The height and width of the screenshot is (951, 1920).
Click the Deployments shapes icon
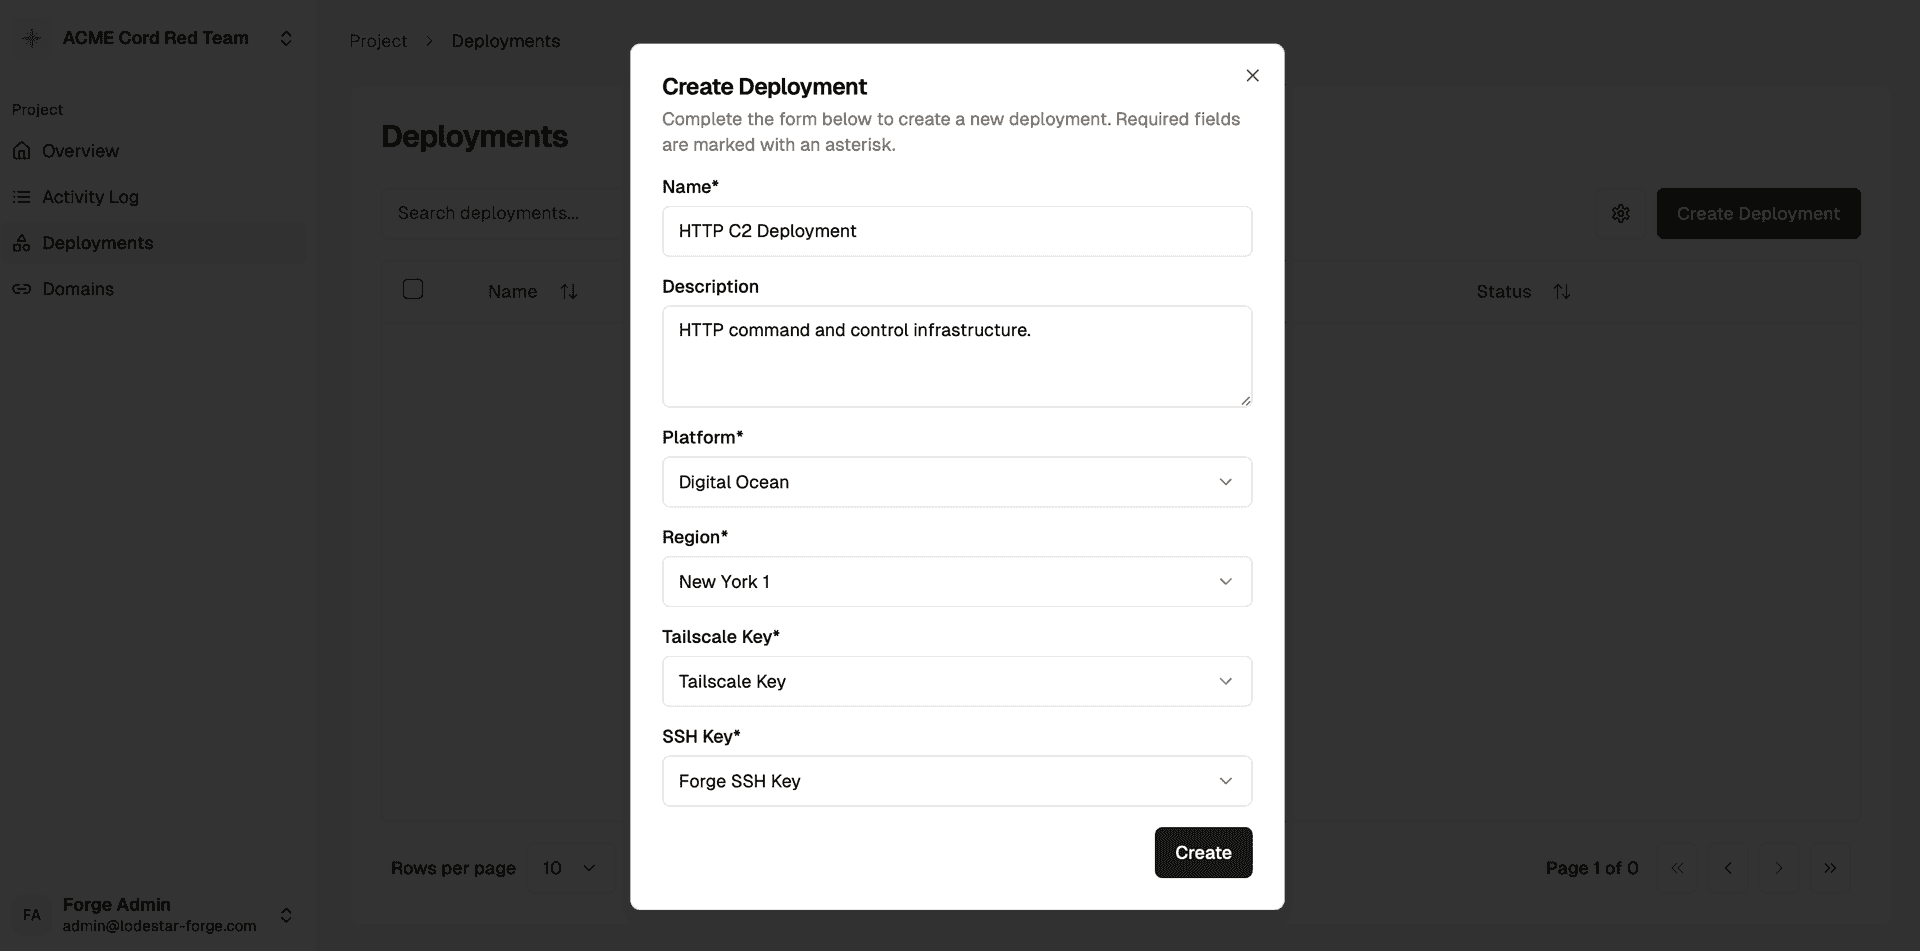(x=21, y=243)
